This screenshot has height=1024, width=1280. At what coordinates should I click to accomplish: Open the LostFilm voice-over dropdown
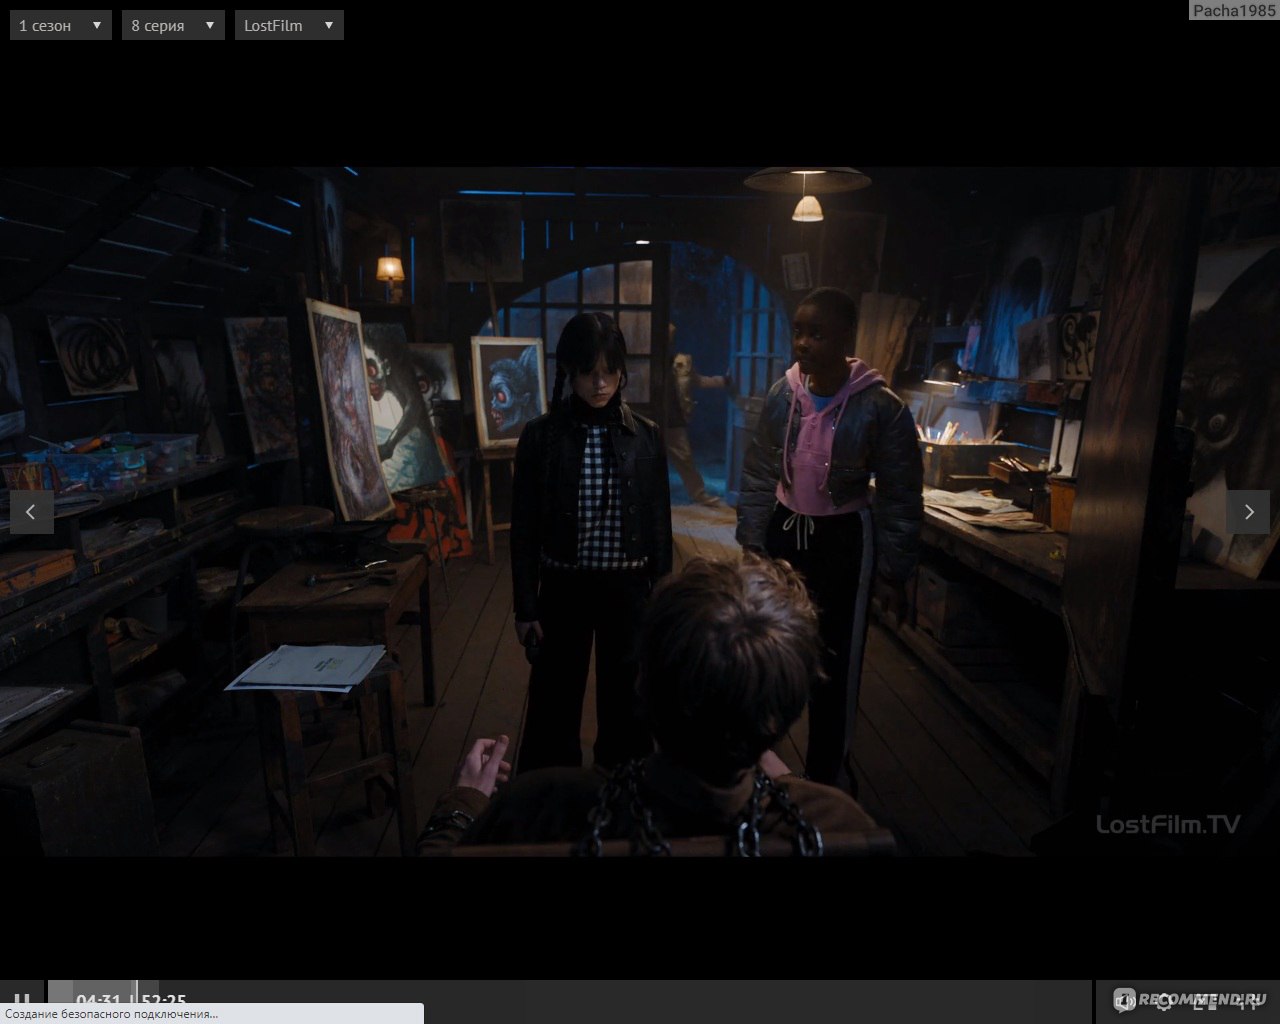pyautogui.click(x=289, y=25)
